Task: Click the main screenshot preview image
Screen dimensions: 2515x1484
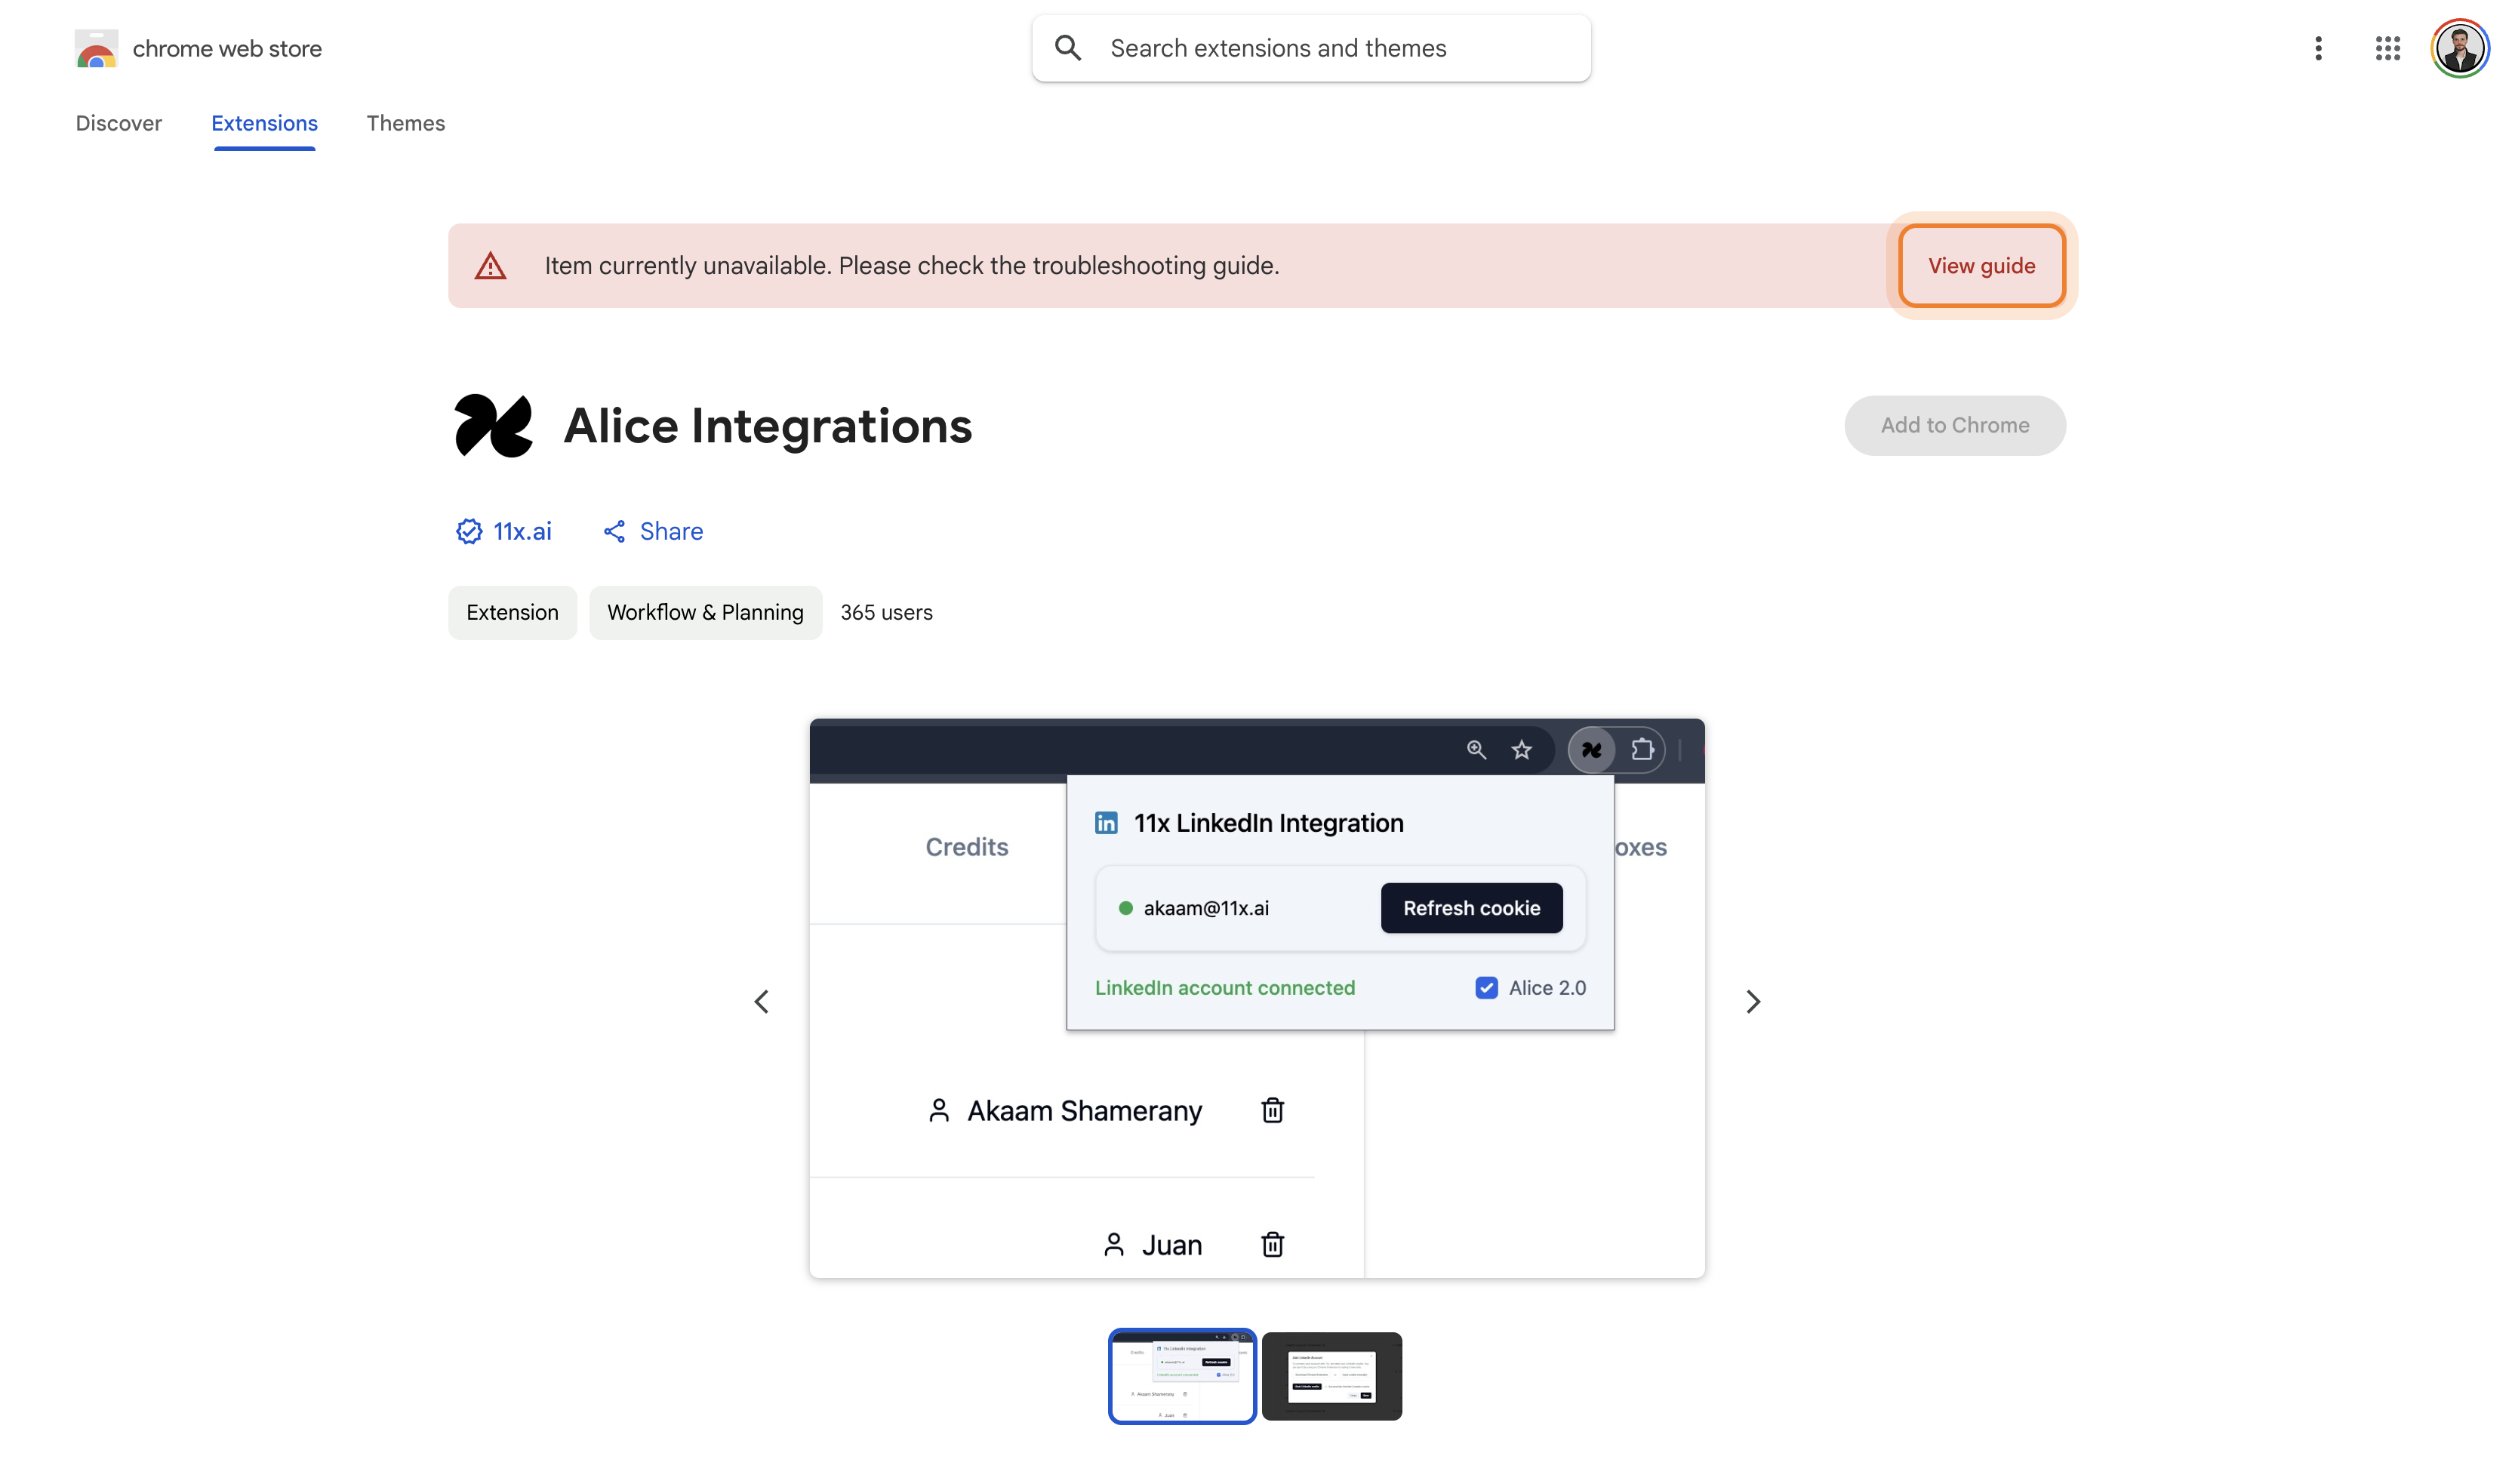Action: point(1256,998)
